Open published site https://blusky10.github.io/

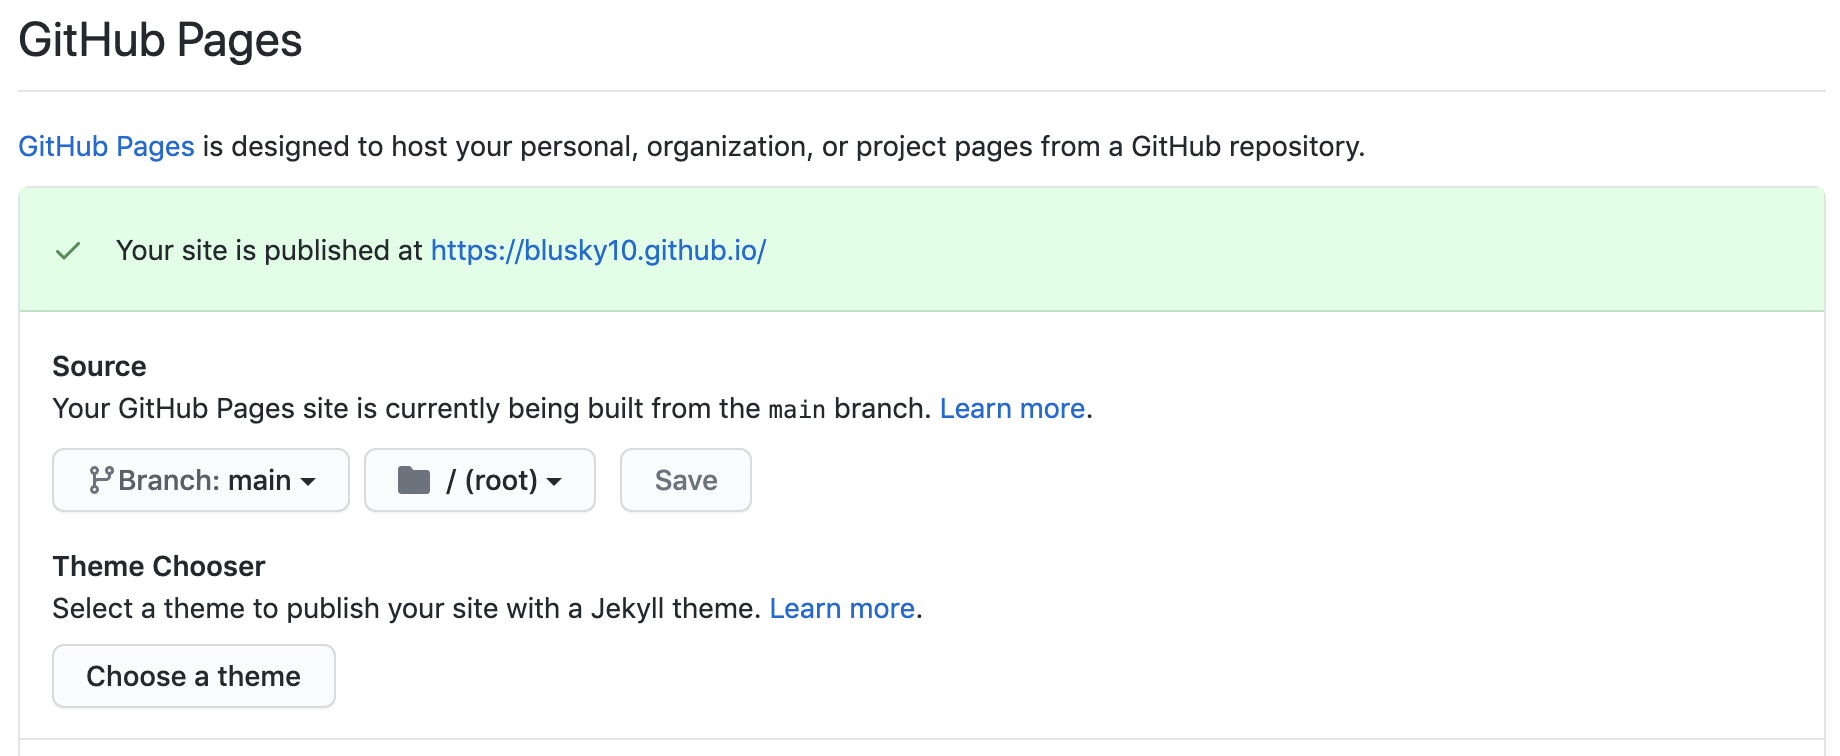click(598, 250)
